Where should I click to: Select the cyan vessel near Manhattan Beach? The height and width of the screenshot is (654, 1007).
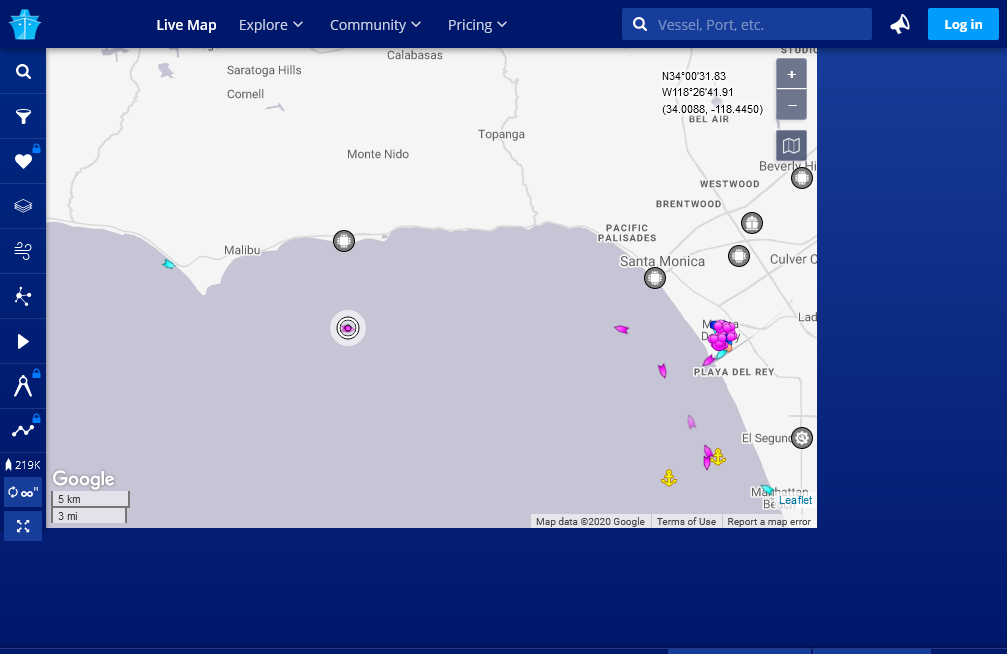click(767, 490)
